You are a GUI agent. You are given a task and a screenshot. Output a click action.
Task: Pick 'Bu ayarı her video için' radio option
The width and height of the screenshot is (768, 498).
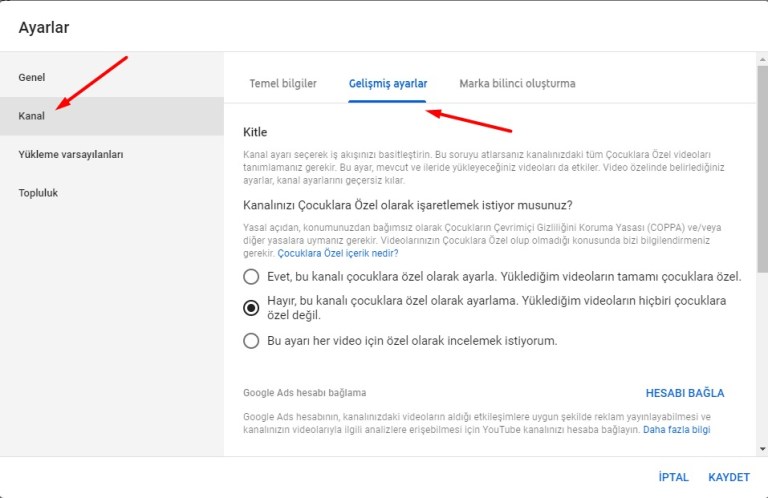point(252,341)
